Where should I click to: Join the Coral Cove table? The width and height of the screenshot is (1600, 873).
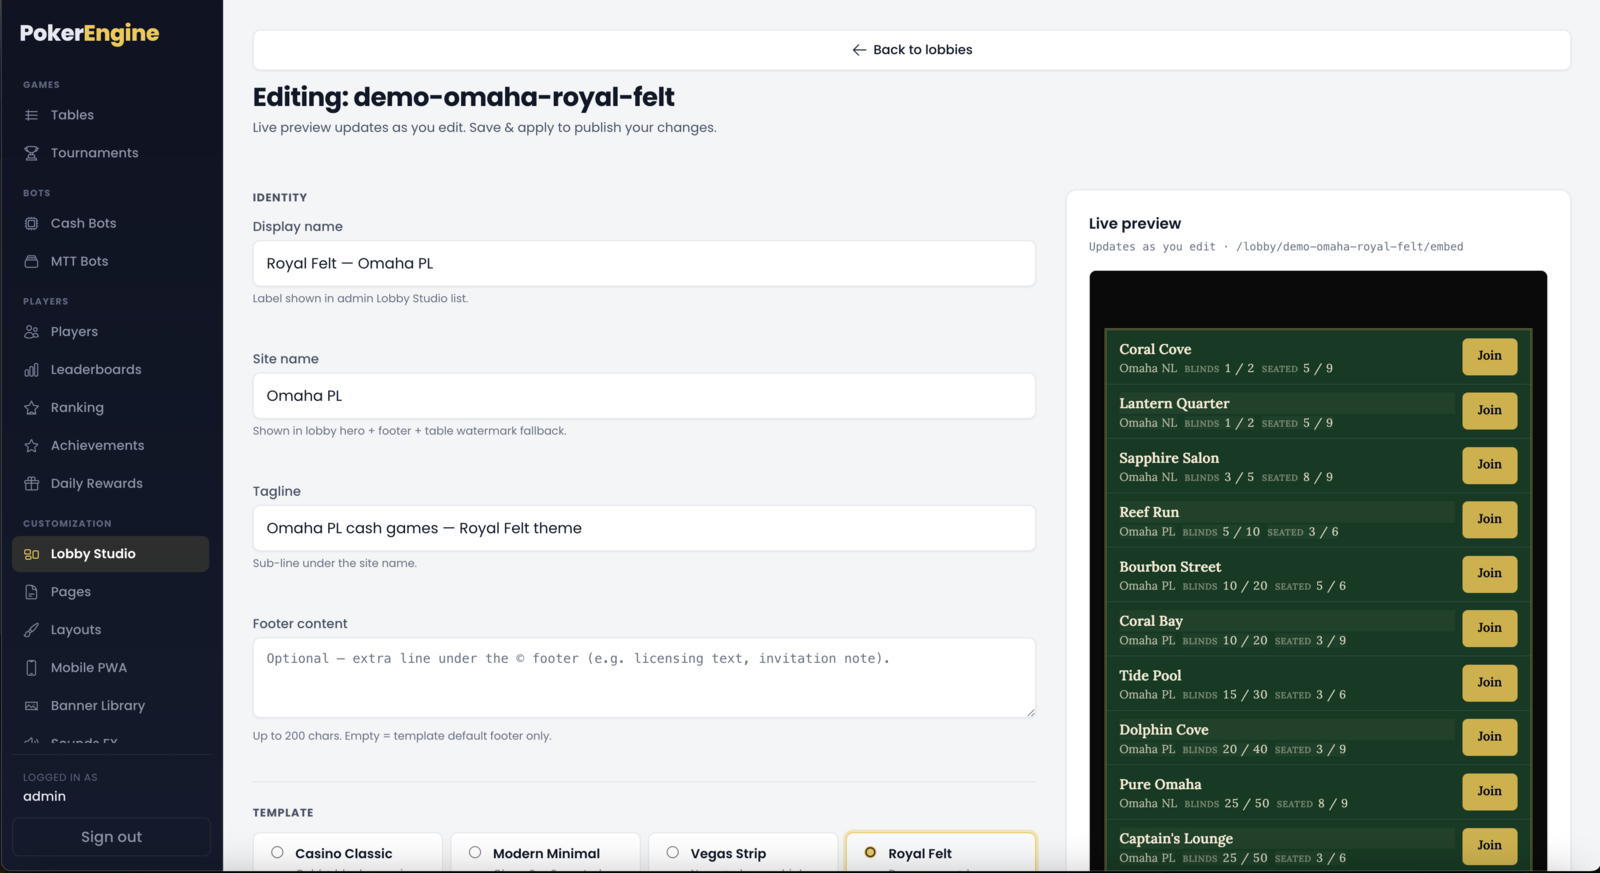(x=1489, y=356)
